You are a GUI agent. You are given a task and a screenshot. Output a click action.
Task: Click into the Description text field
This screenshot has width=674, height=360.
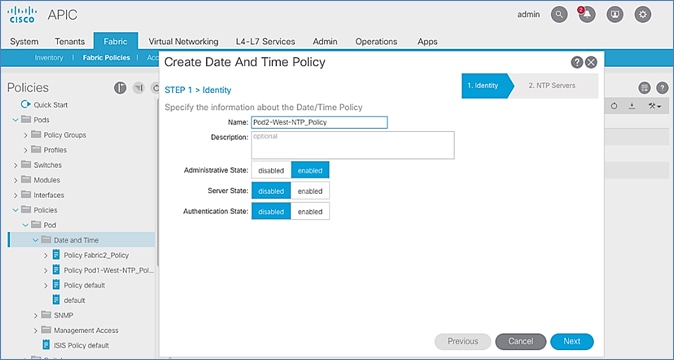(x=352, y=145)
